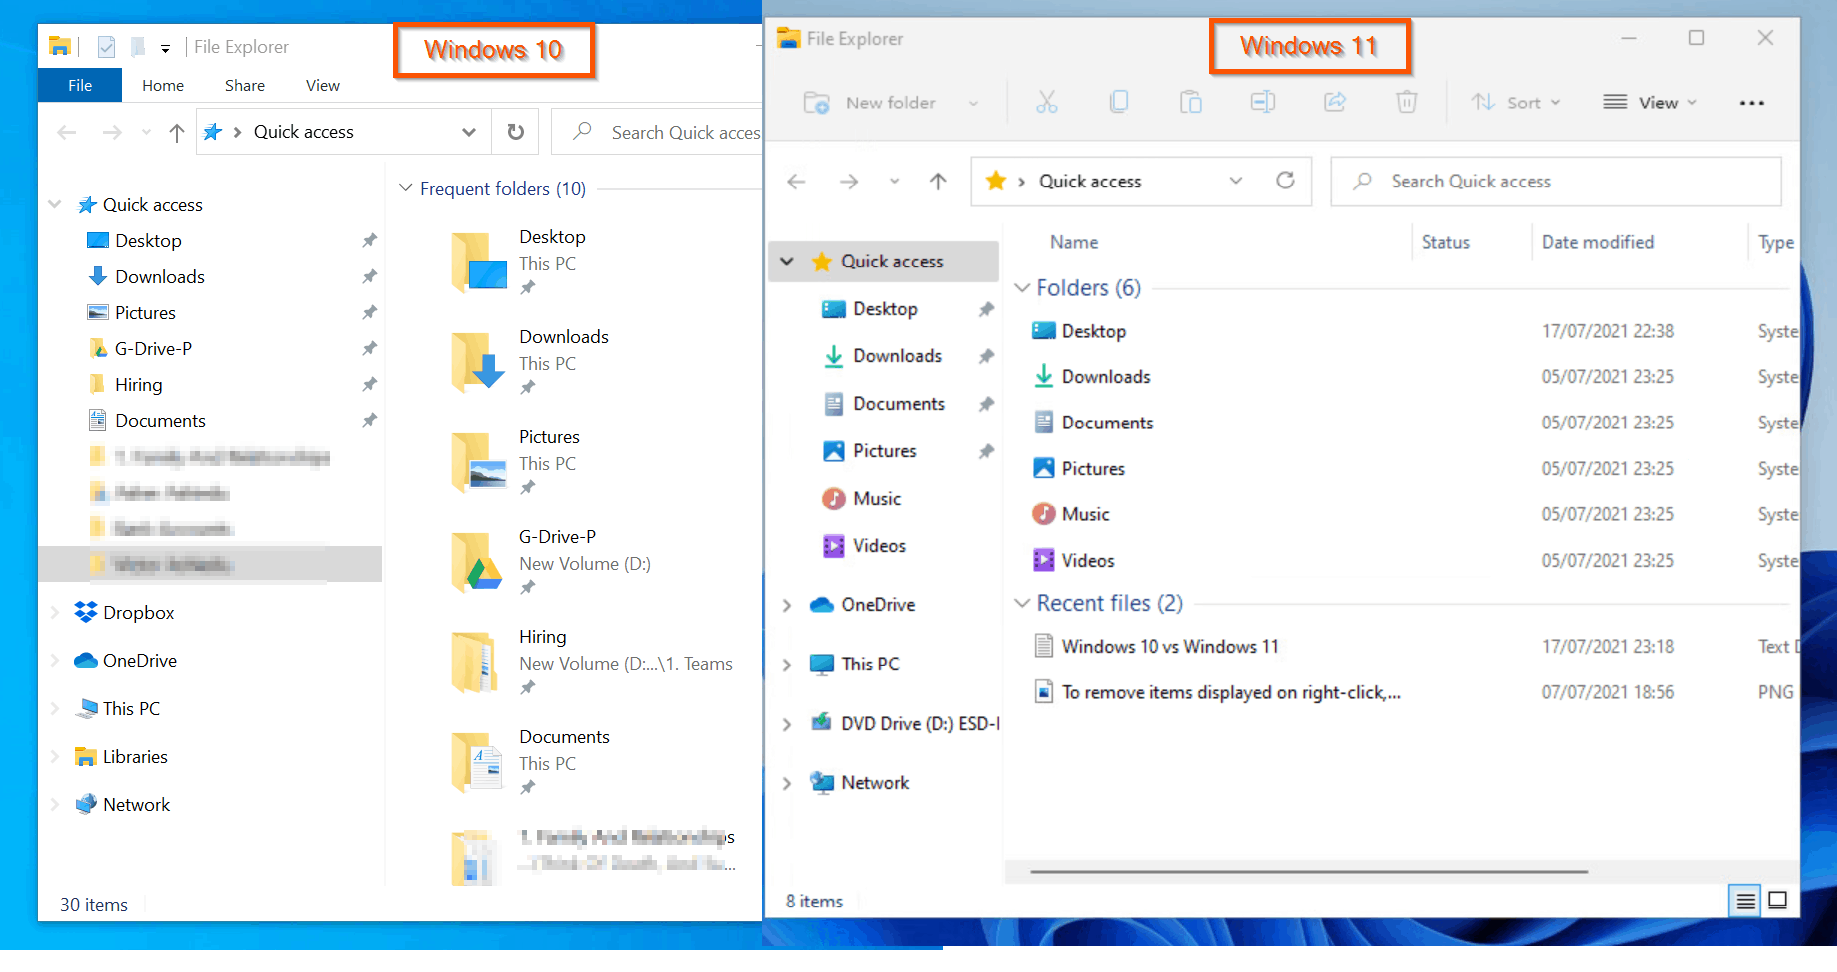Unpin Downloads in Windows 11 navigation pane
The height and width of the screenshot is (972, 1837).
[x=986, y=356]
